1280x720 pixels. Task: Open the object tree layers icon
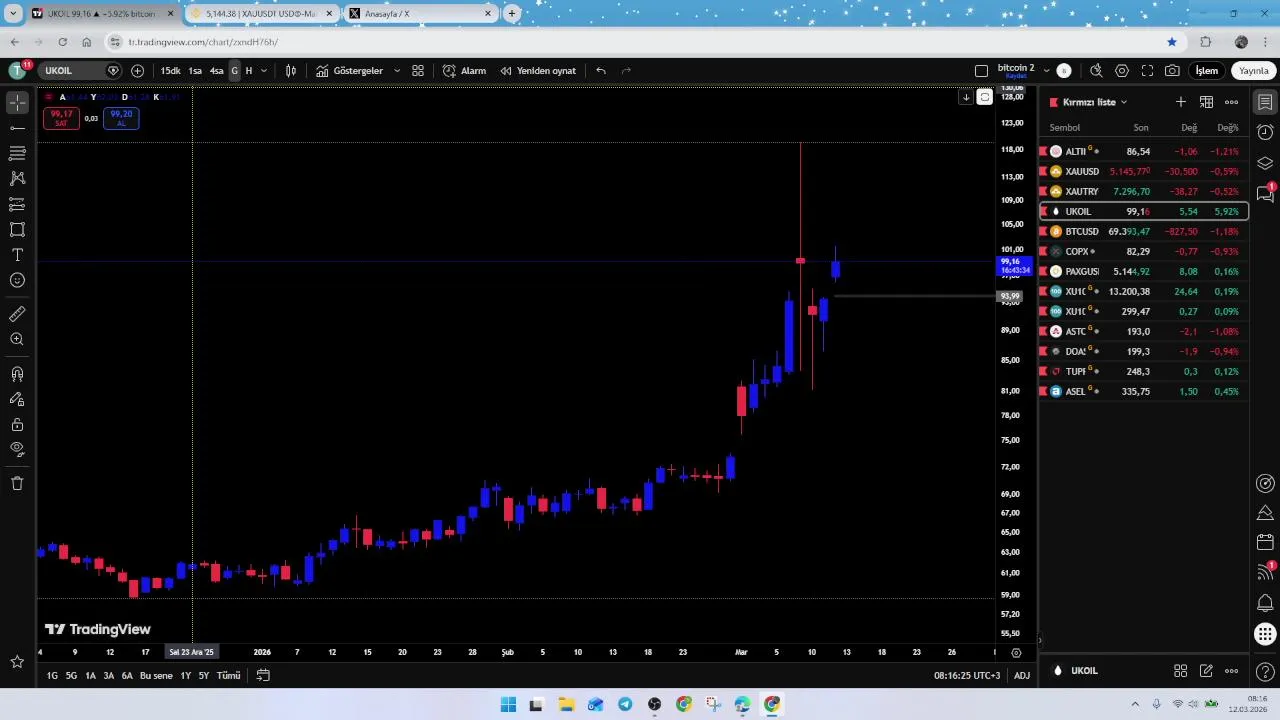point(1265,163)
